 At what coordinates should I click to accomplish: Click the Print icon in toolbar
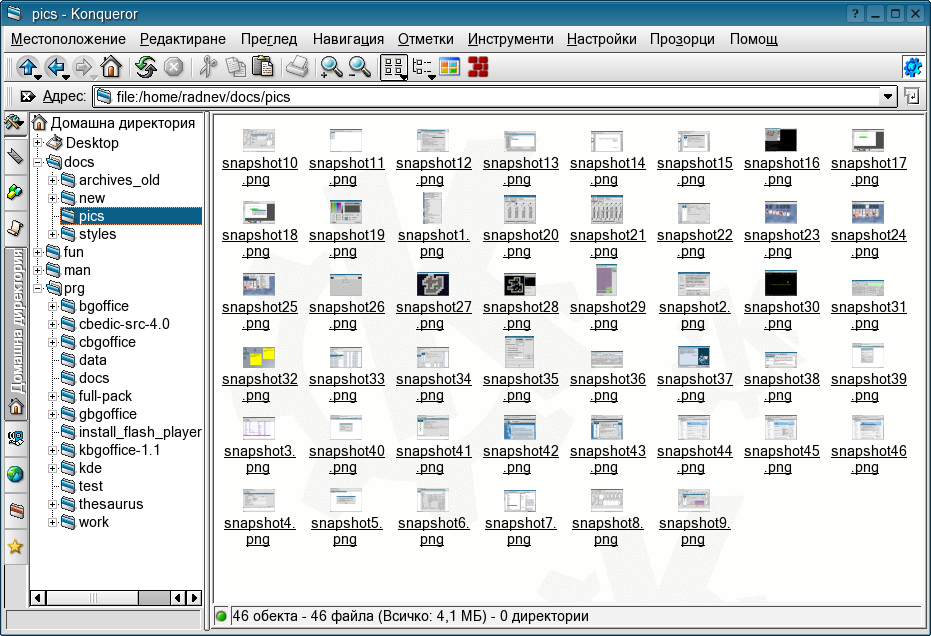pyautogui.click(x=297, y=67)
